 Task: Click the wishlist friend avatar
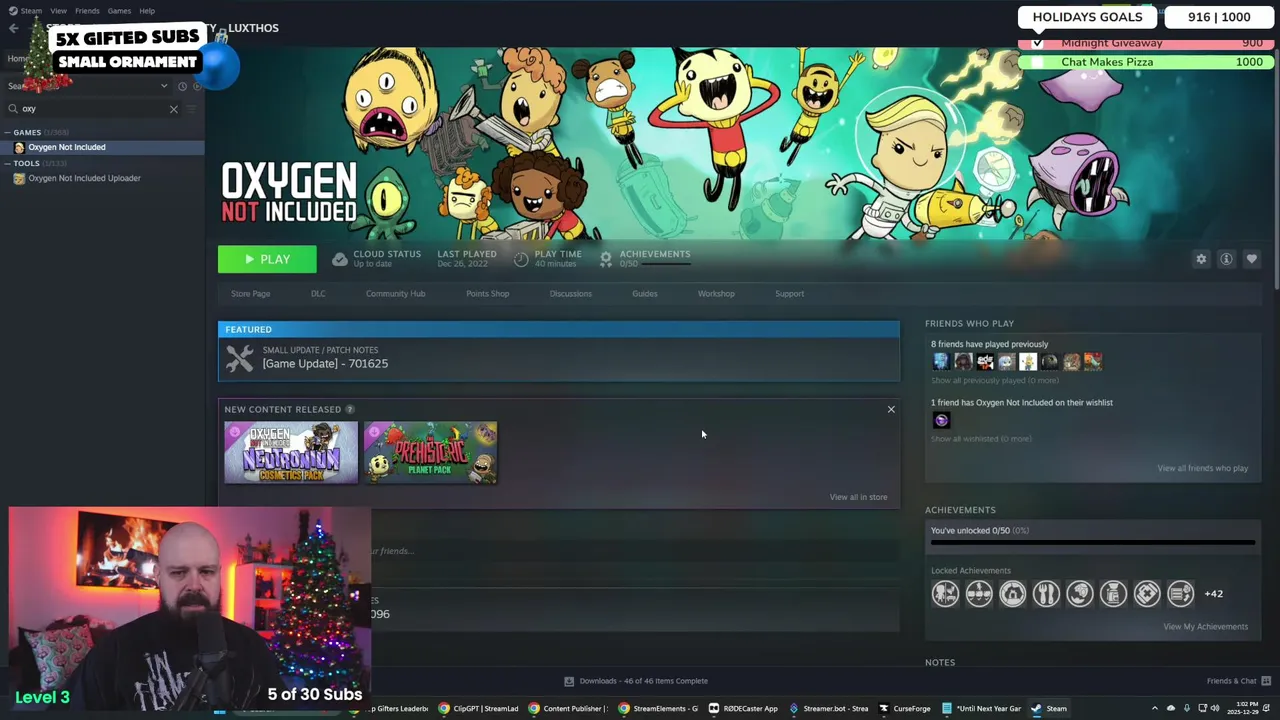click(x=941, y=421)
